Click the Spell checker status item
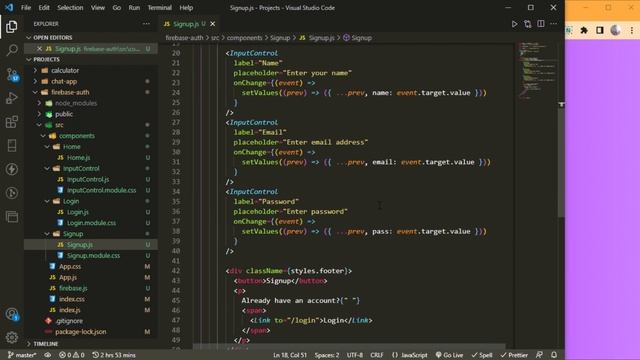640x360 pixels. tap(482, 355)
